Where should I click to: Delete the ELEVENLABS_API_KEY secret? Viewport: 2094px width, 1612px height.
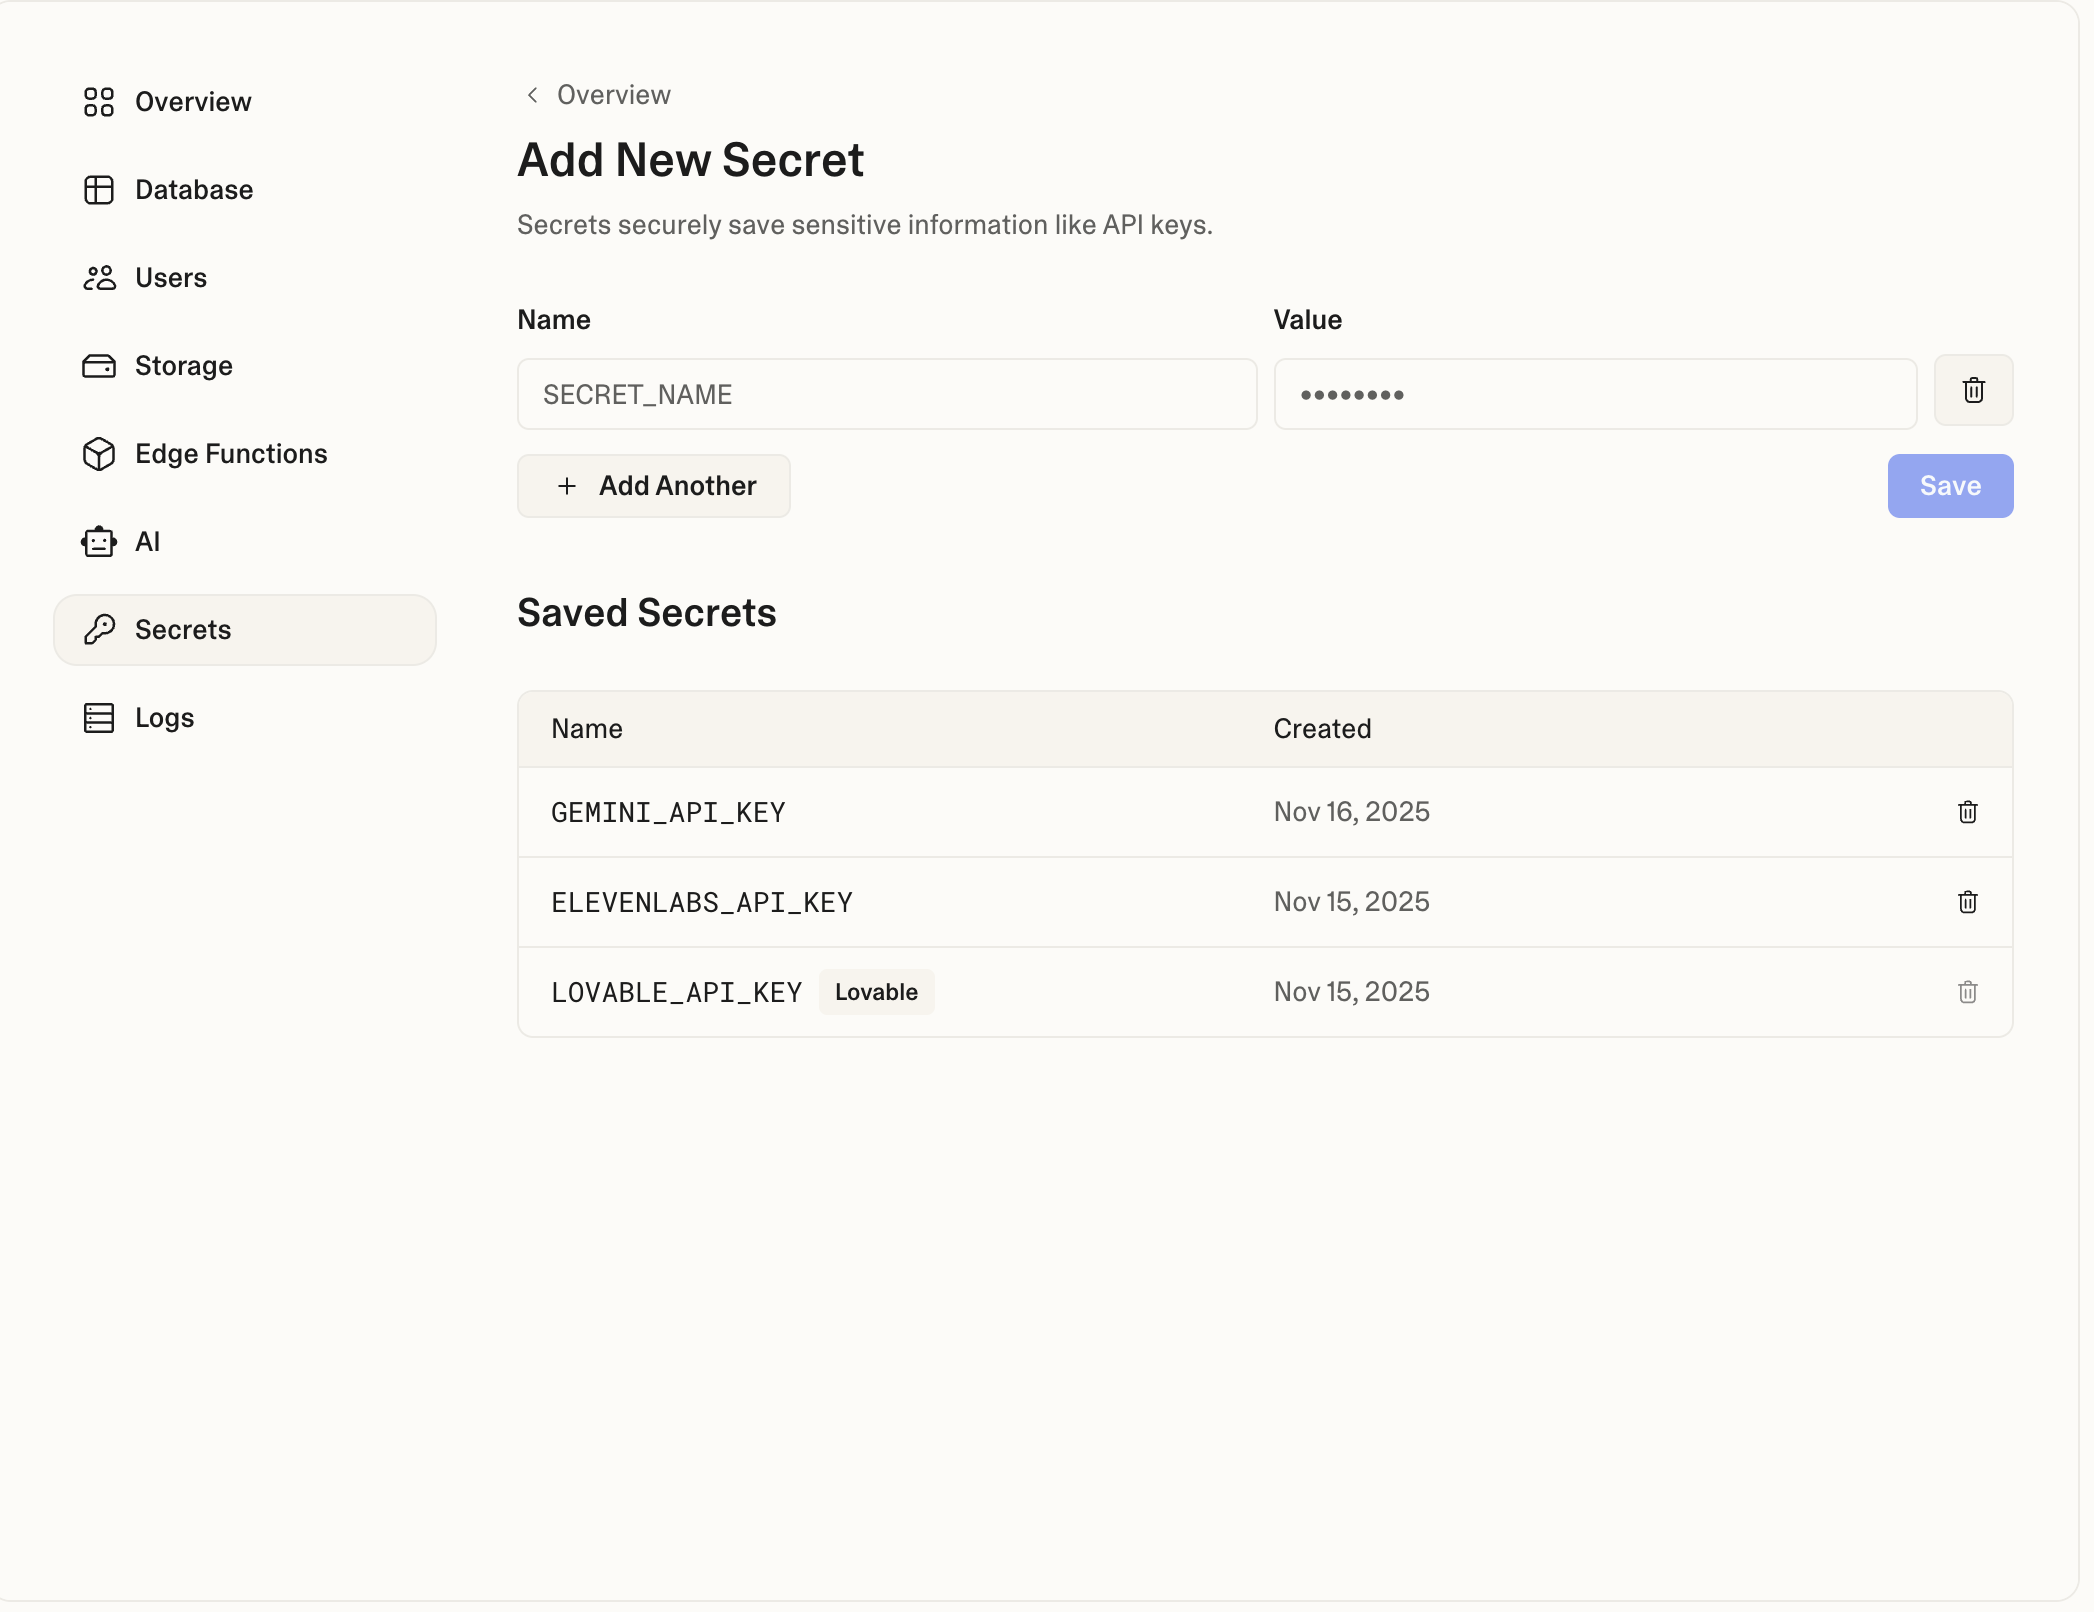(x=1967, y=902)
